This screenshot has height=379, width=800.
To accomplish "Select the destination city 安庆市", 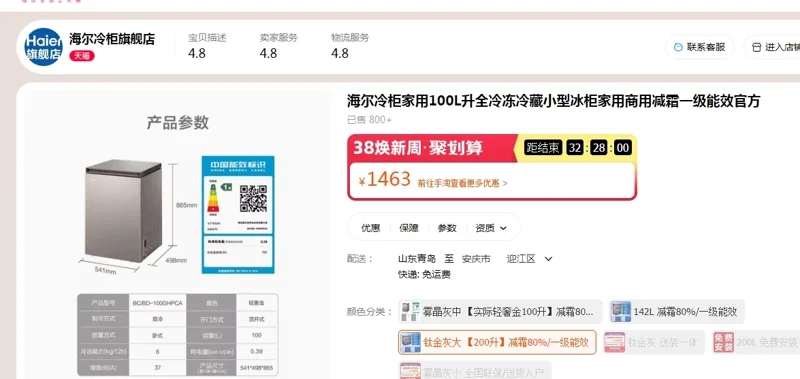I will [476, 259].
